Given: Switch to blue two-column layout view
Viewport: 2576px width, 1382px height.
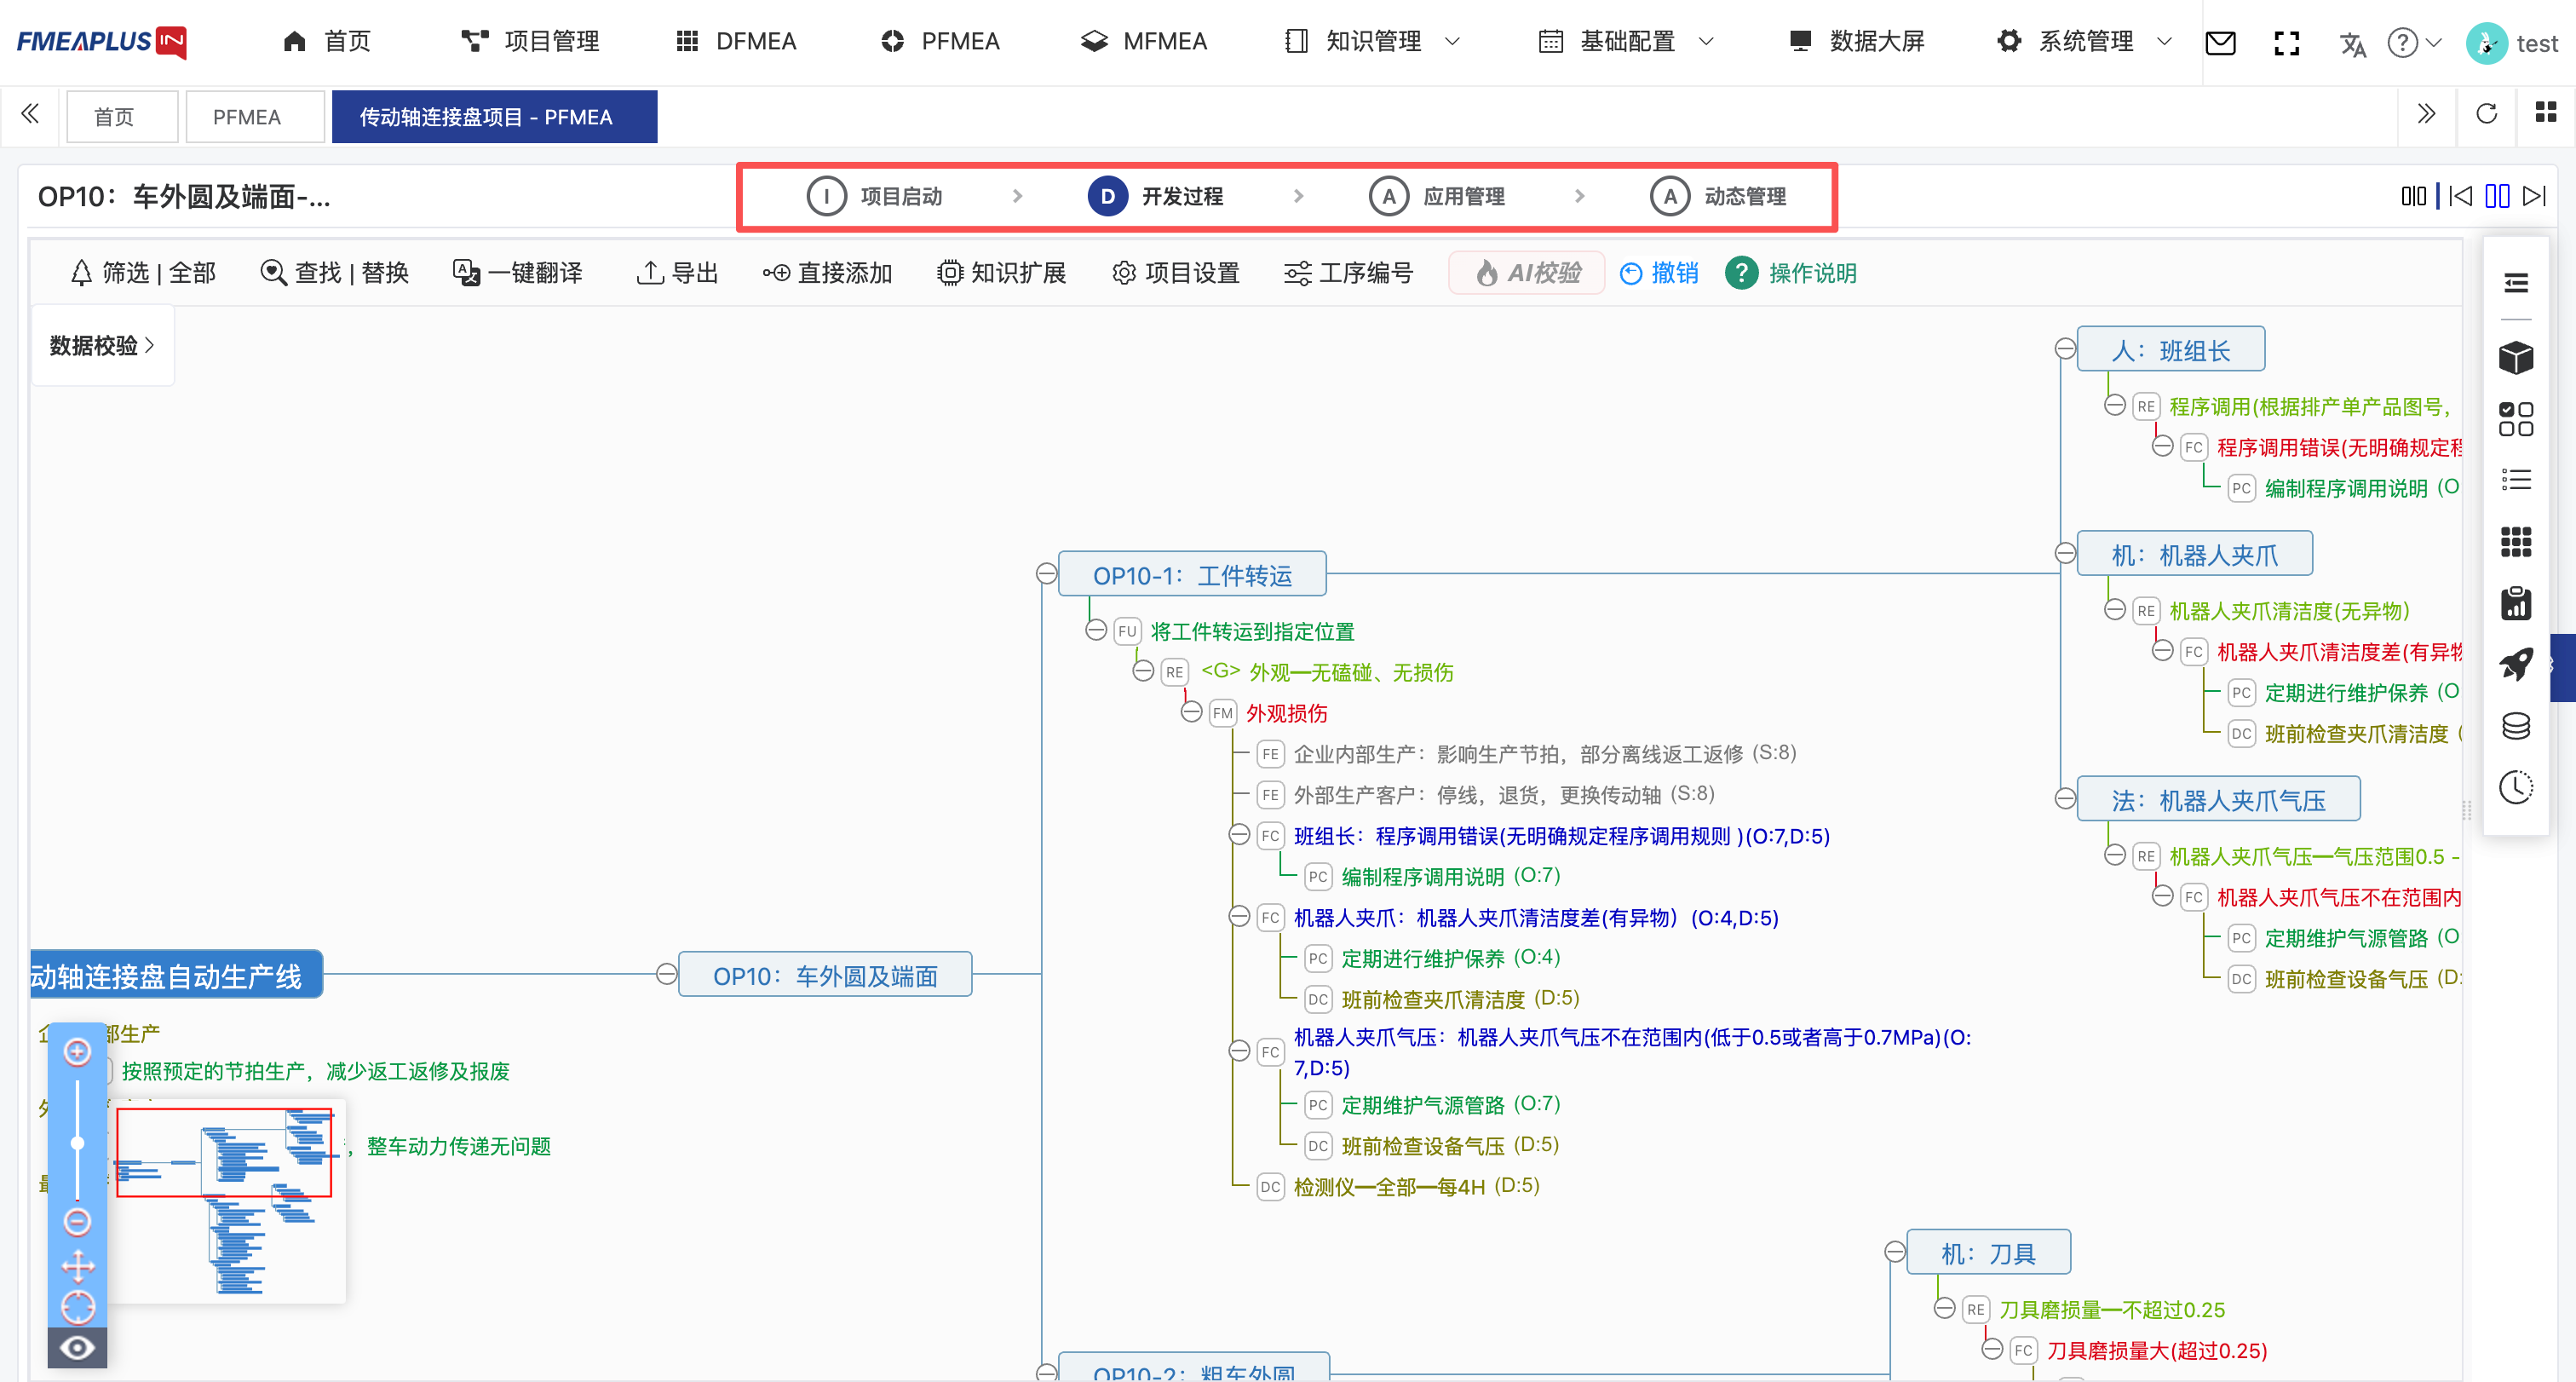Looking at the screenshot, I should (2497, 196).
